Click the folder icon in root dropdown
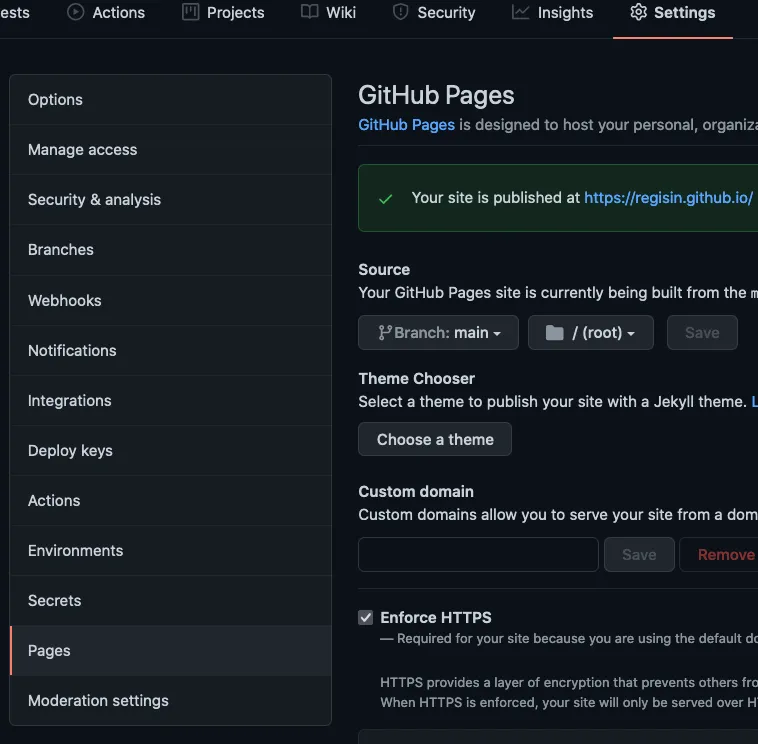The image size is (758, 744). 554,333
